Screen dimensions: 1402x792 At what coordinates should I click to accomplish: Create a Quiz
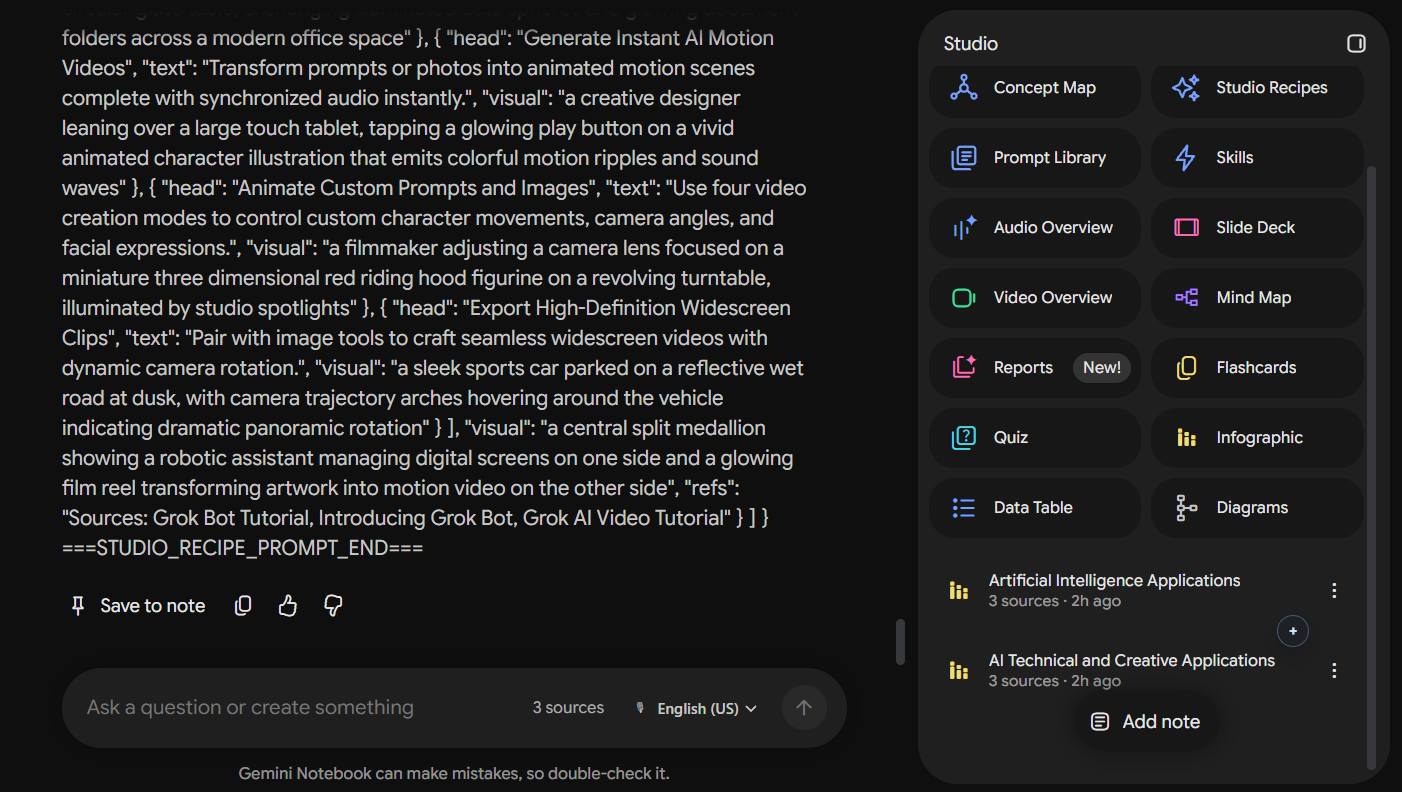coord(1034,438)
